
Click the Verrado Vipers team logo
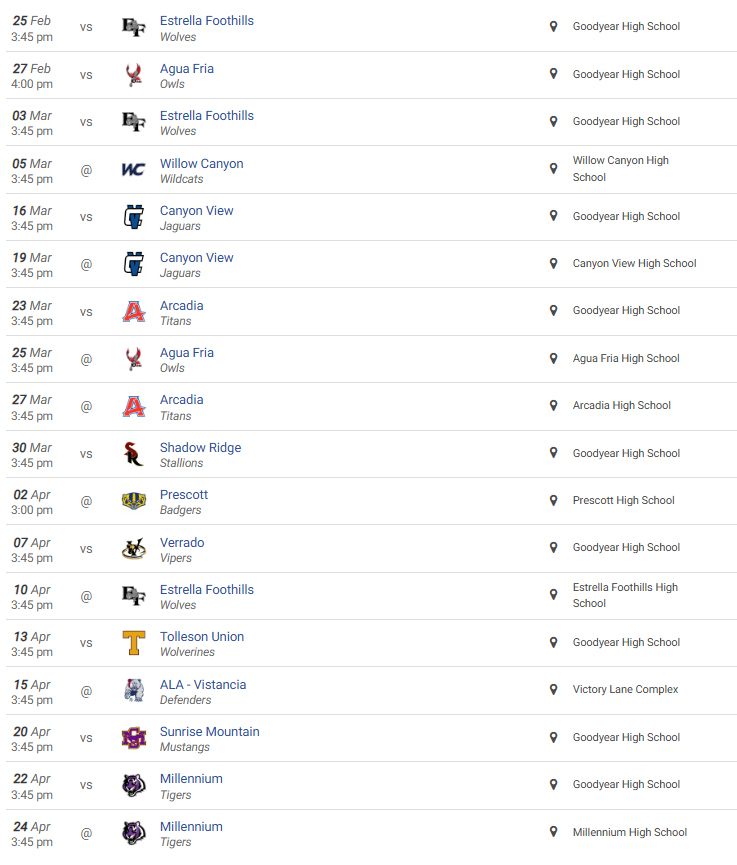pyautogui.click(x=133, y=549)
